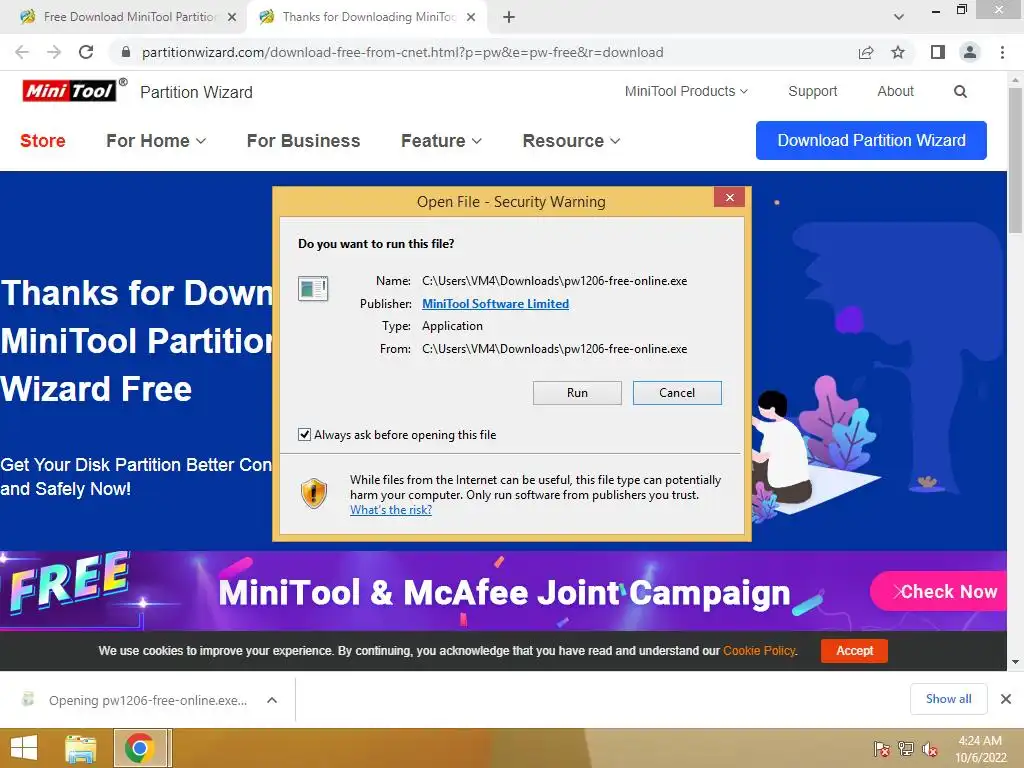Close the Security Warning dialog
Image resolution: width=1024 pixels, height=768 pixels.
[x=729, y=197]
